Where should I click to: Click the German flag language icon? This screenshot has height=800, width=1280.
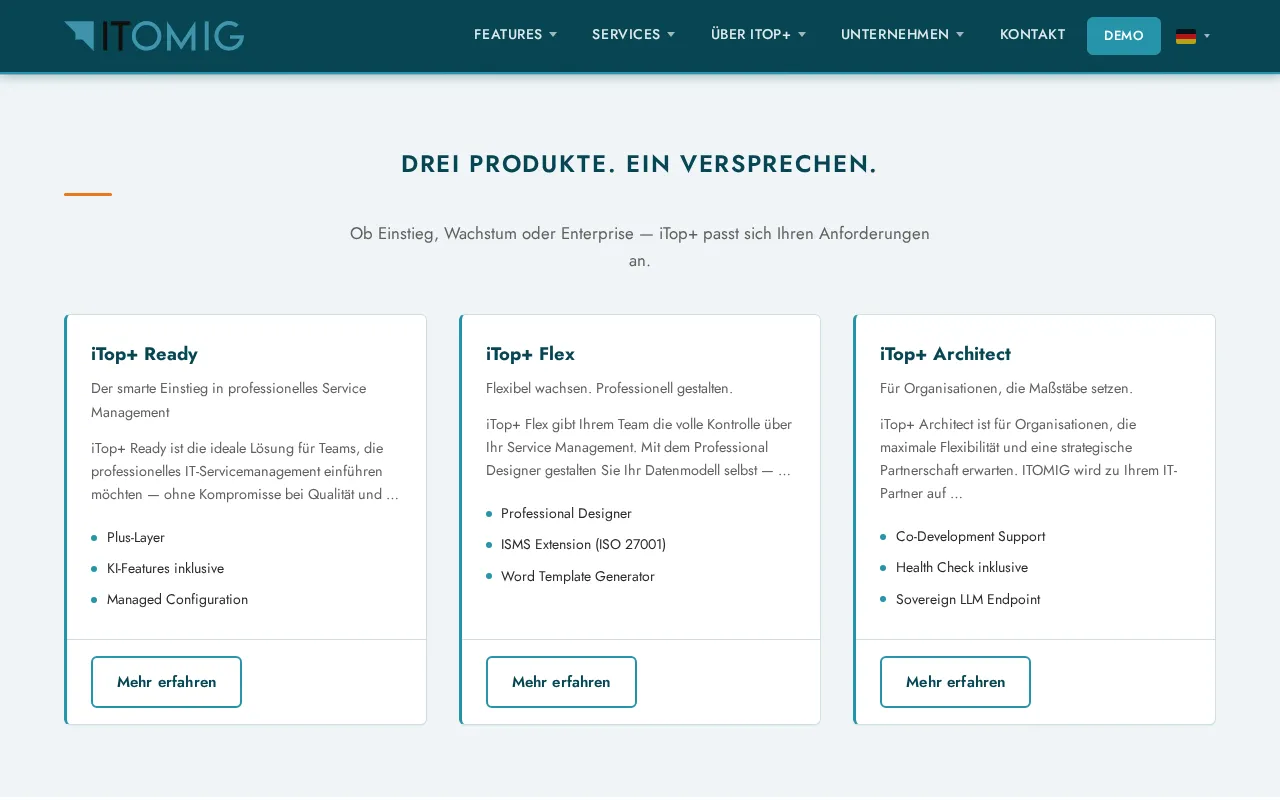pos(1186,36)
